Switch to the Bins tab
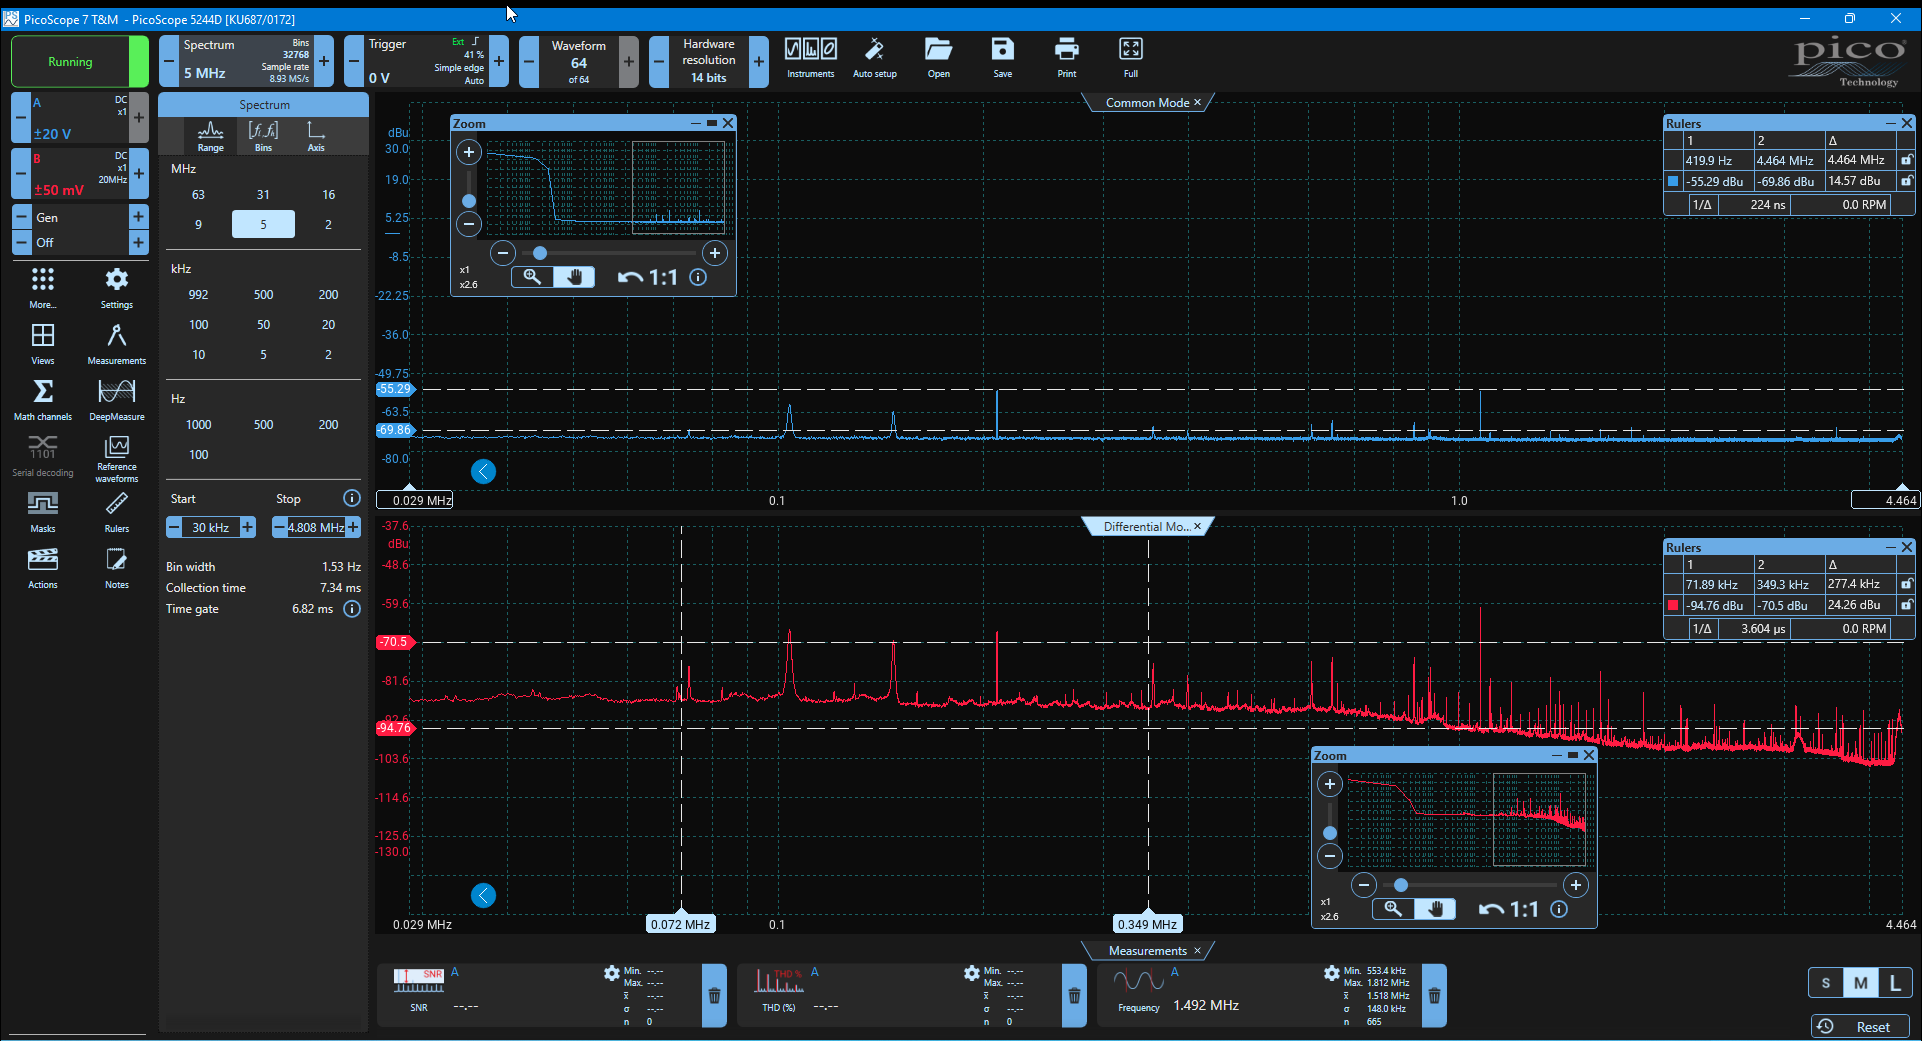The height and width of the screenshot is (1041, 1922). point(263,136)
